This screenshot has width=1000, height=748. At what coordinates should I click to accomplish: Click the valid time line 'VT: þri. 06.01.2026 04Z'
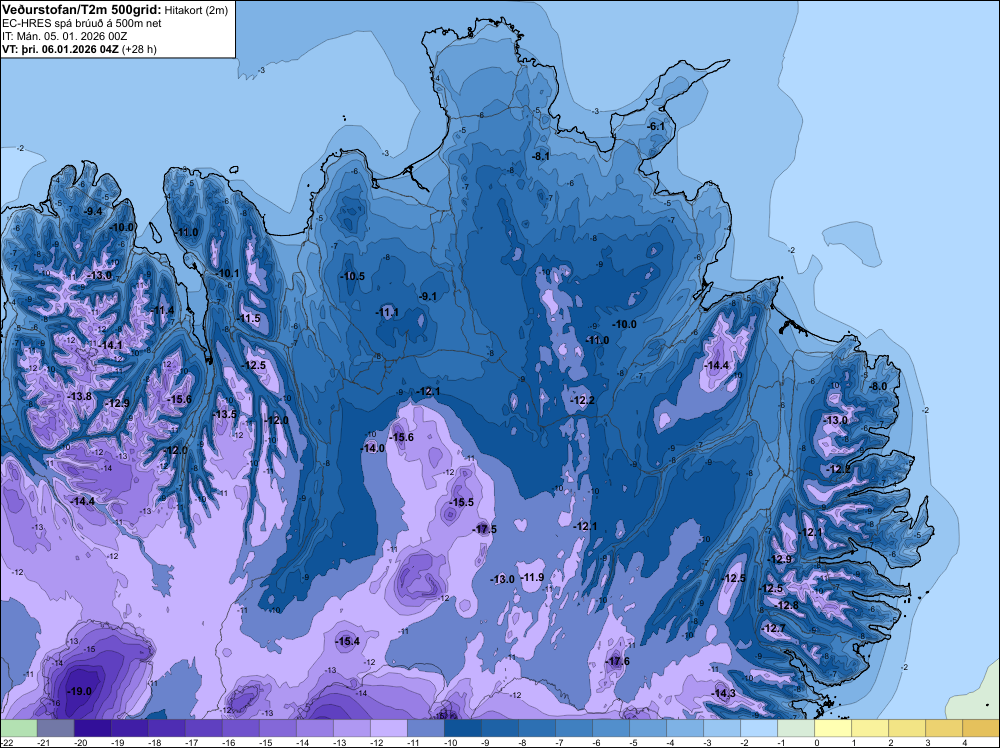tap(61, 48)
